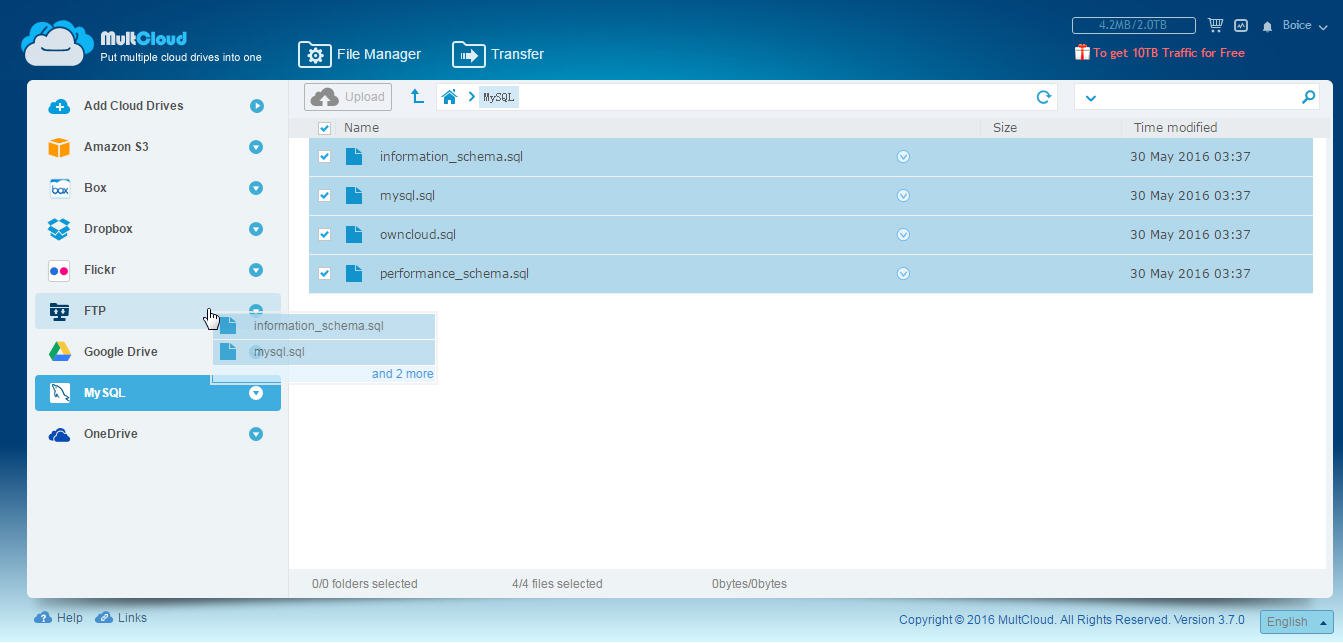Viewport: 1343px width, 643px height.
Task: Click the Google Drive icon in sidebar
Action: point(59,352)
